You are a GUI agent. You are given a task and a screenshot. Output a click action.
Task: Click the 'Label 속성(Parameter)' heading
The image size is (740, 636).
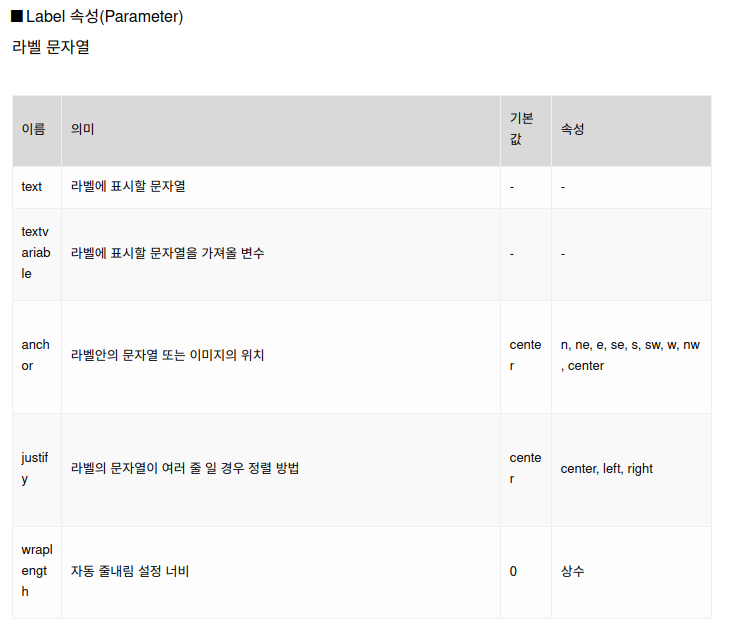coord(104,17)
